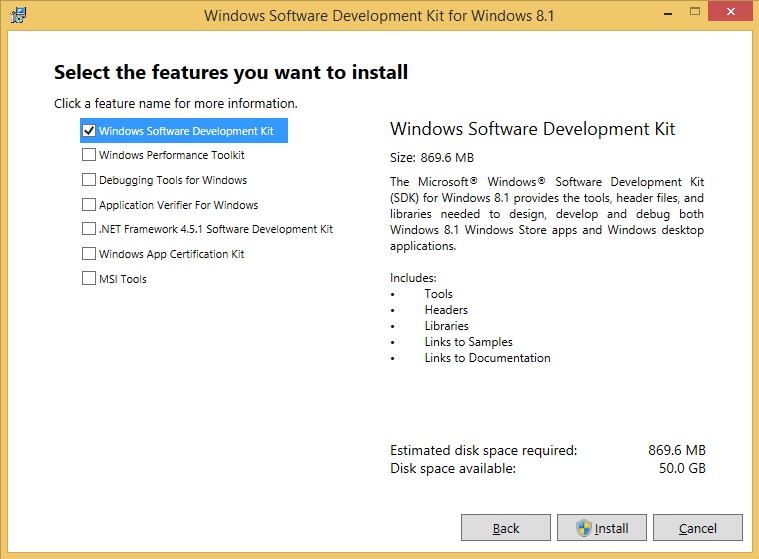
Task: Enable .NET Framework 4.5.1 SDK checkbox
Action: pos(89,229)
